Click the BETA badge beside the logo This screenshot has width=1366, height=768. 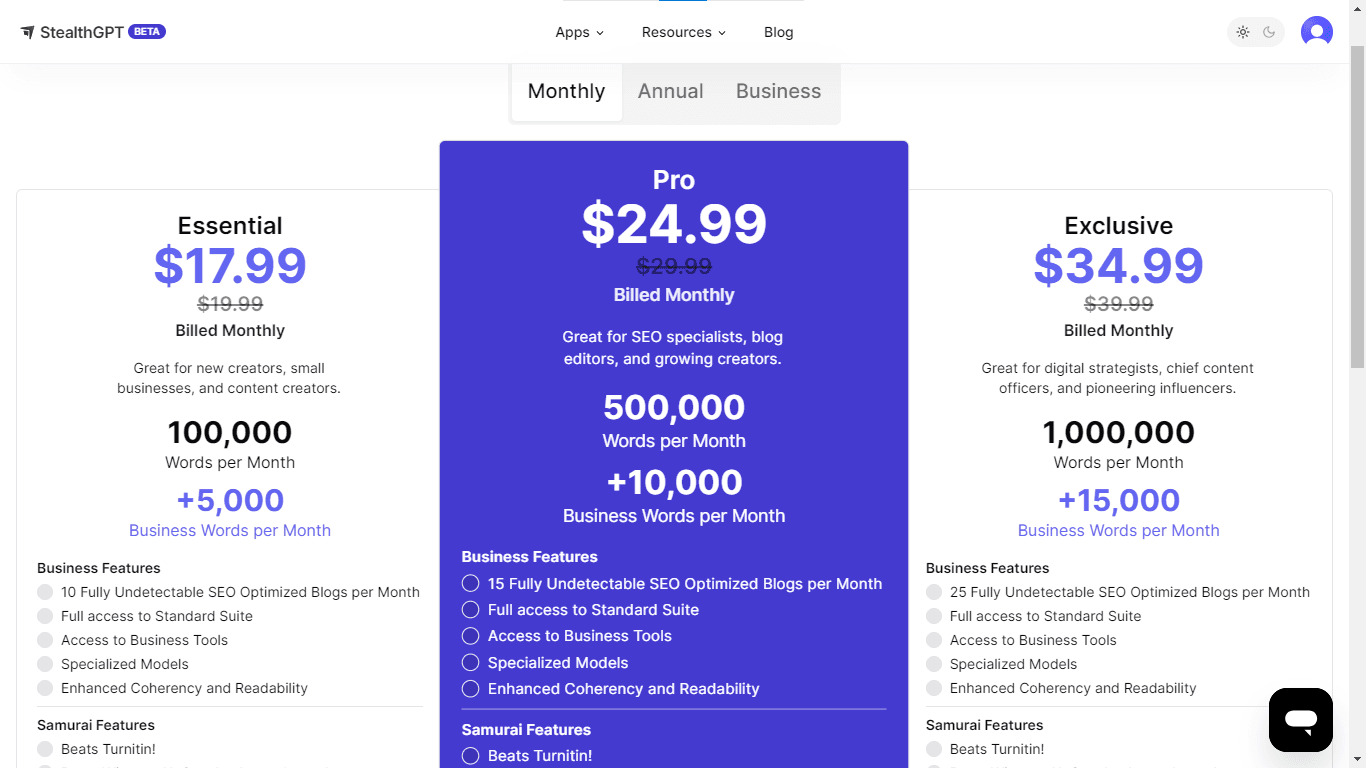pos(147,32)
